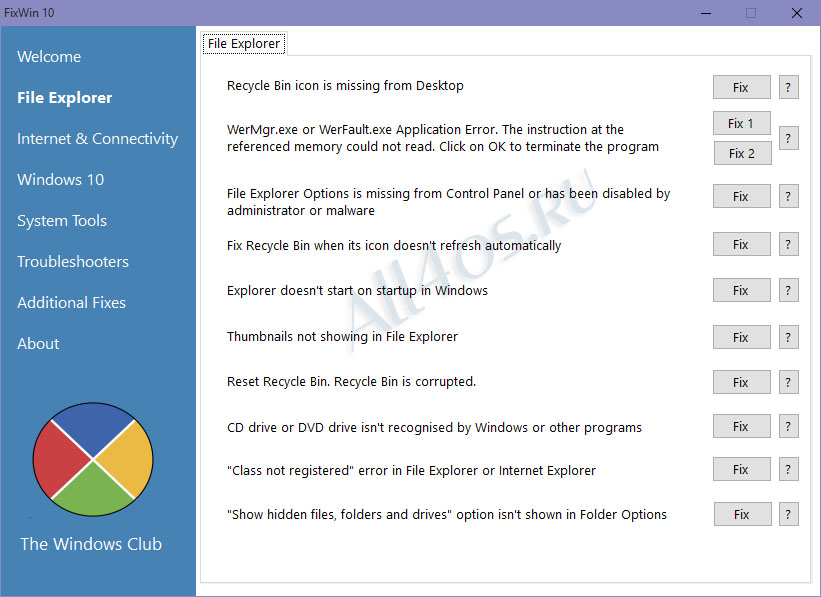Fix Recycle Bin icon missing from Desktop
821x597 pixels.
[x=741, y=87]
